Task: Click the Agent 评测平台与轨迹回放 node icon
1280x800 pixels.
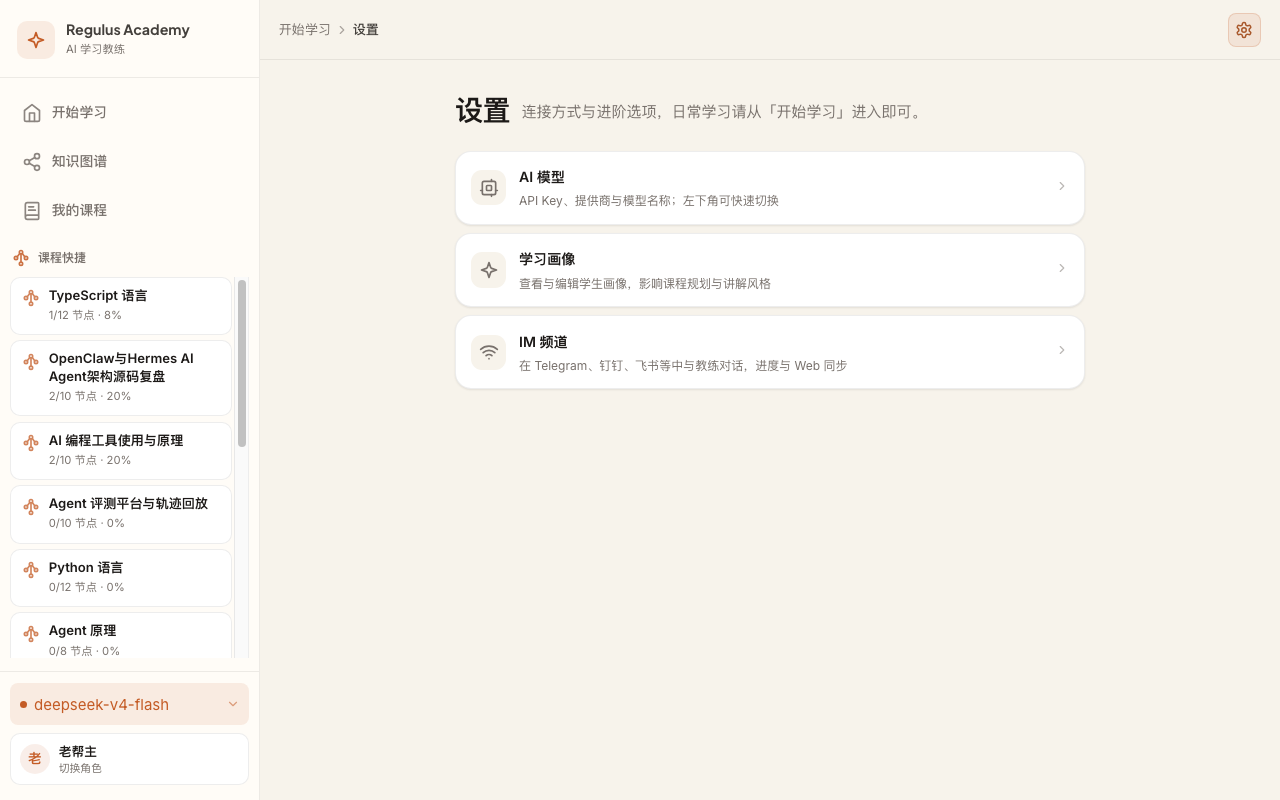Action: (31, 506)
